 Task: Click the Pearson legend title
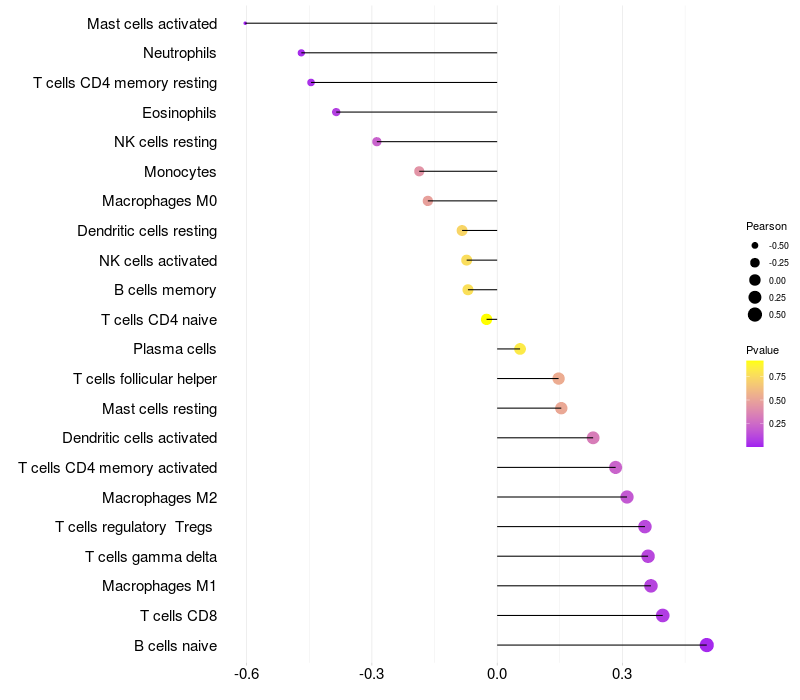[766, 226]
